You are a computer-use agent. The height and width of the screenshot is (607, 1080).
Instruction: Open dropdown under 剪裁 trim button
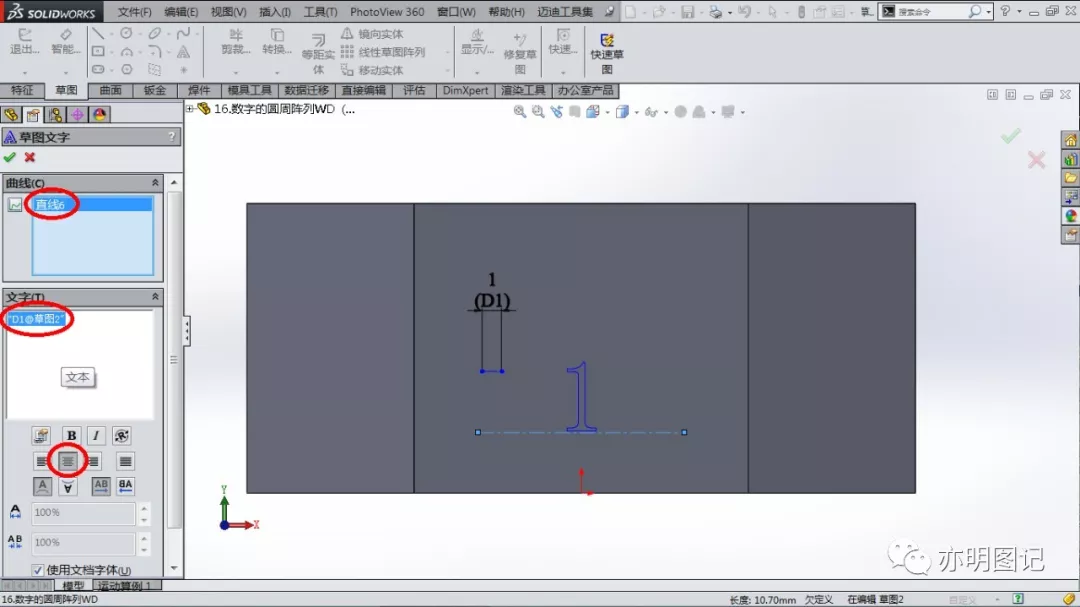pos(236,72)
